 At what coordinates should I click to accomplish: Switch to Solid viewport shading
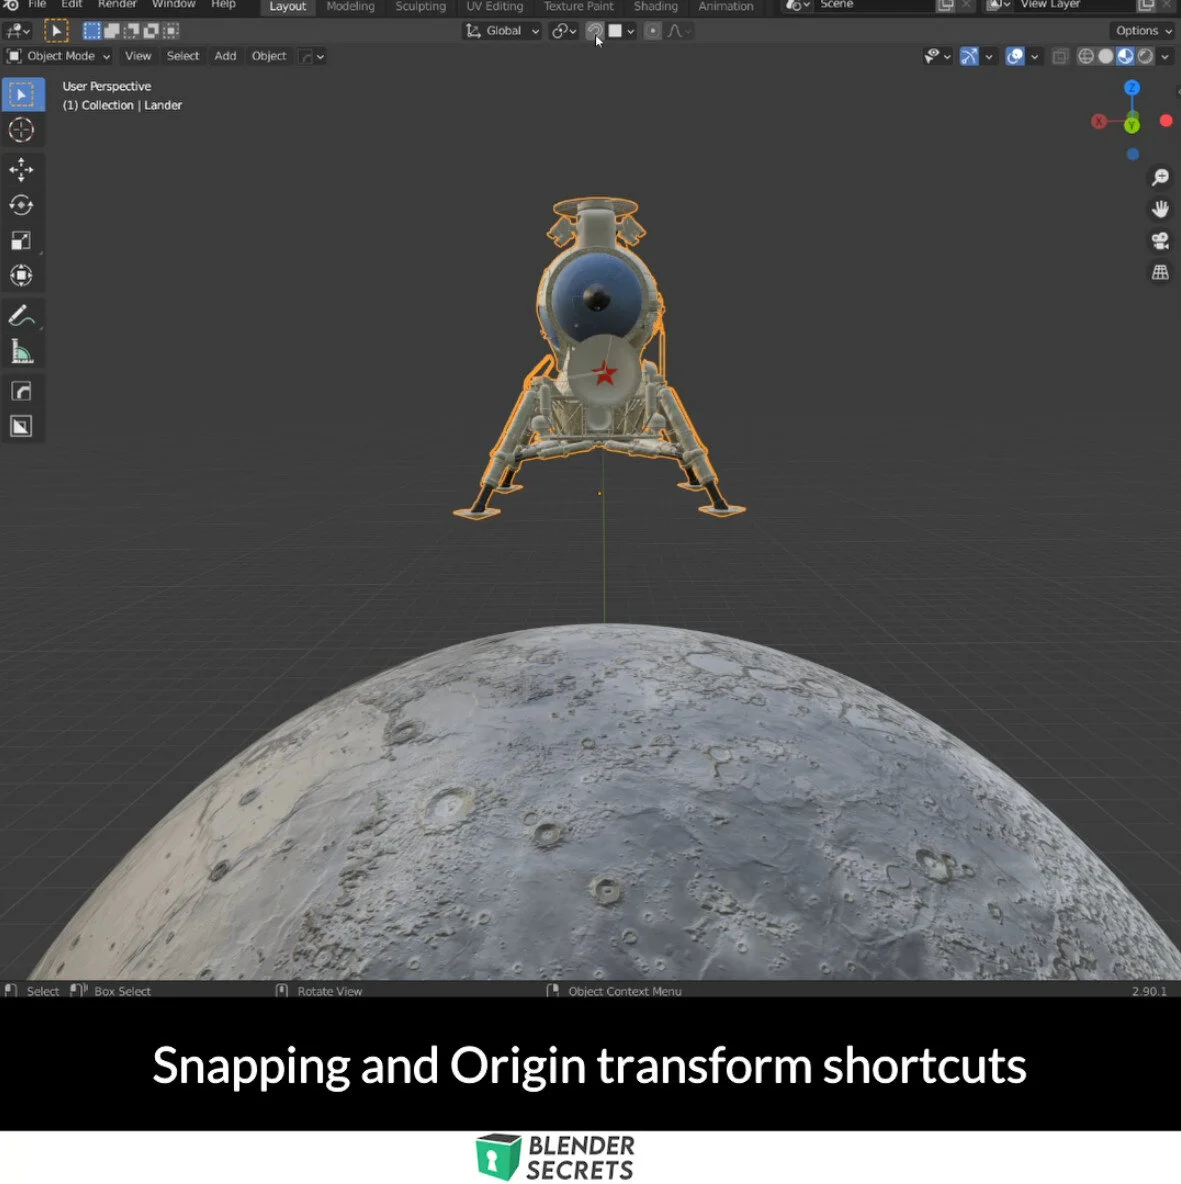click(1105, 57)
